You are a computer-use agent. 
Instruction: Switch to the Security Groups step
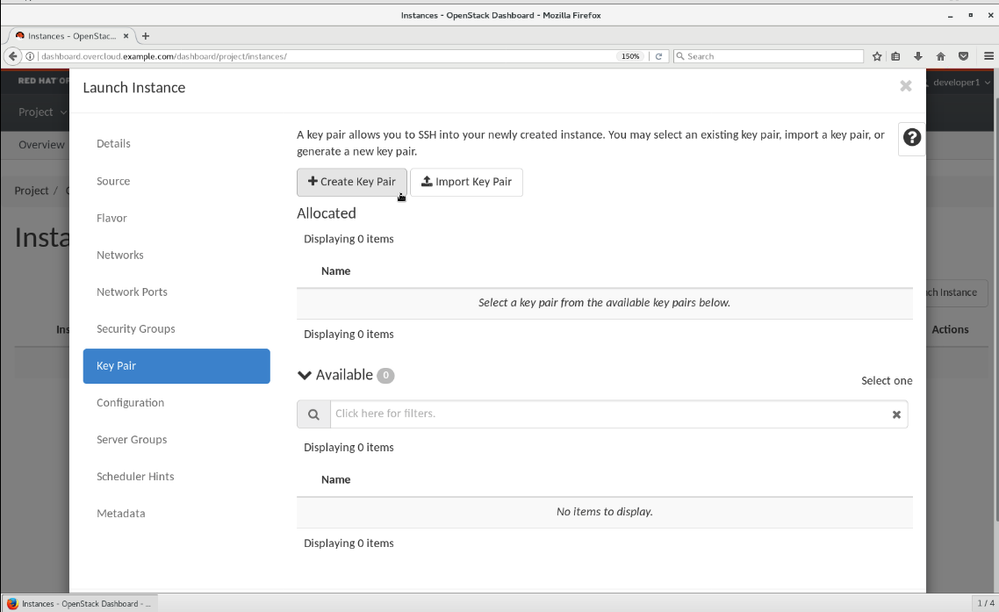coord(136,329)
